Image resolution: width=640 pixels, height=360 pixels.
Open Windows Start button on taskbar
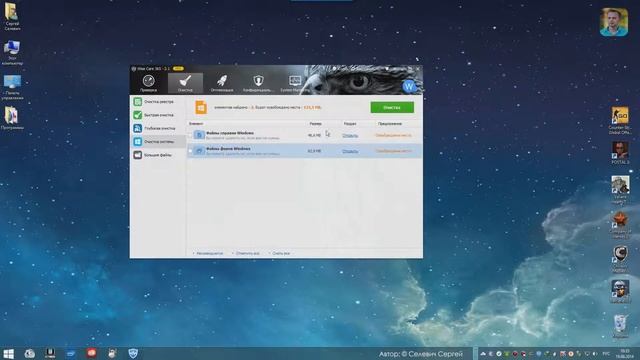point(9,353)
